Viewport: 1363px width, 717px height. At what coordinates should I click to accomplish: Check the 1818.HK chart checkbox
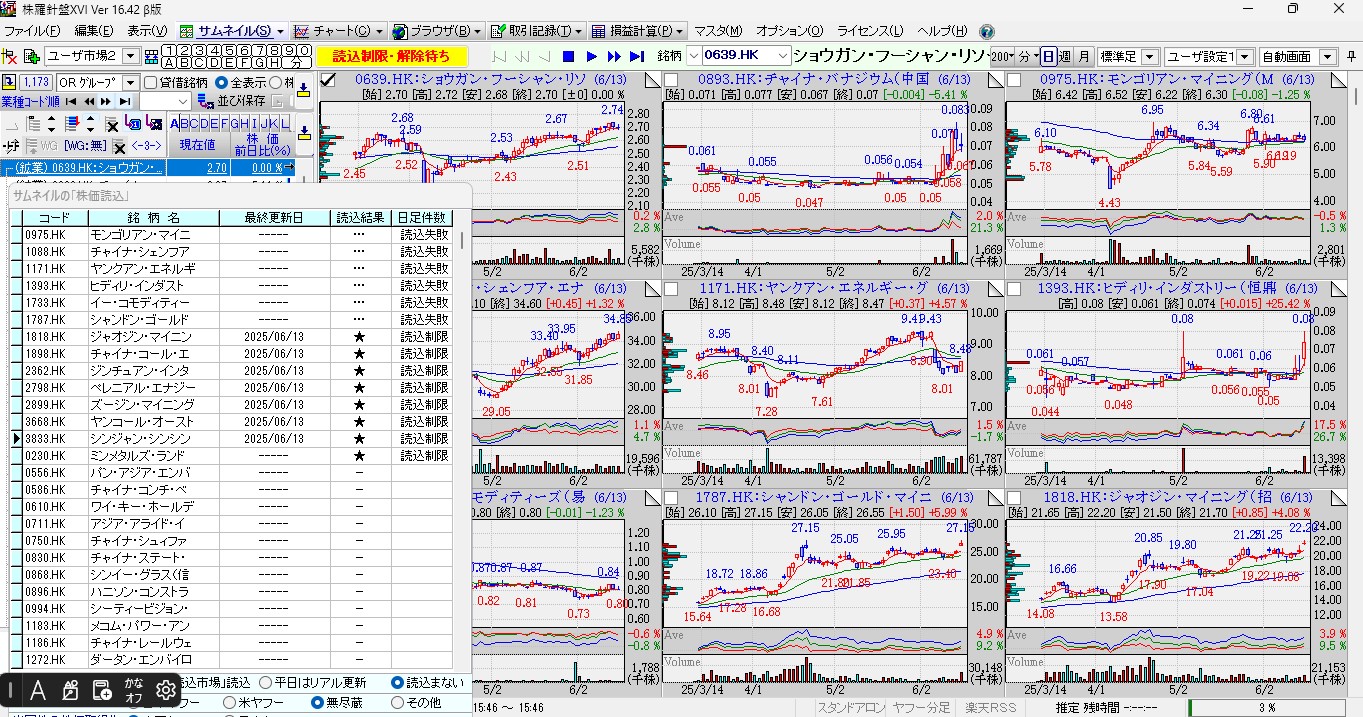tap(1014, 499)
